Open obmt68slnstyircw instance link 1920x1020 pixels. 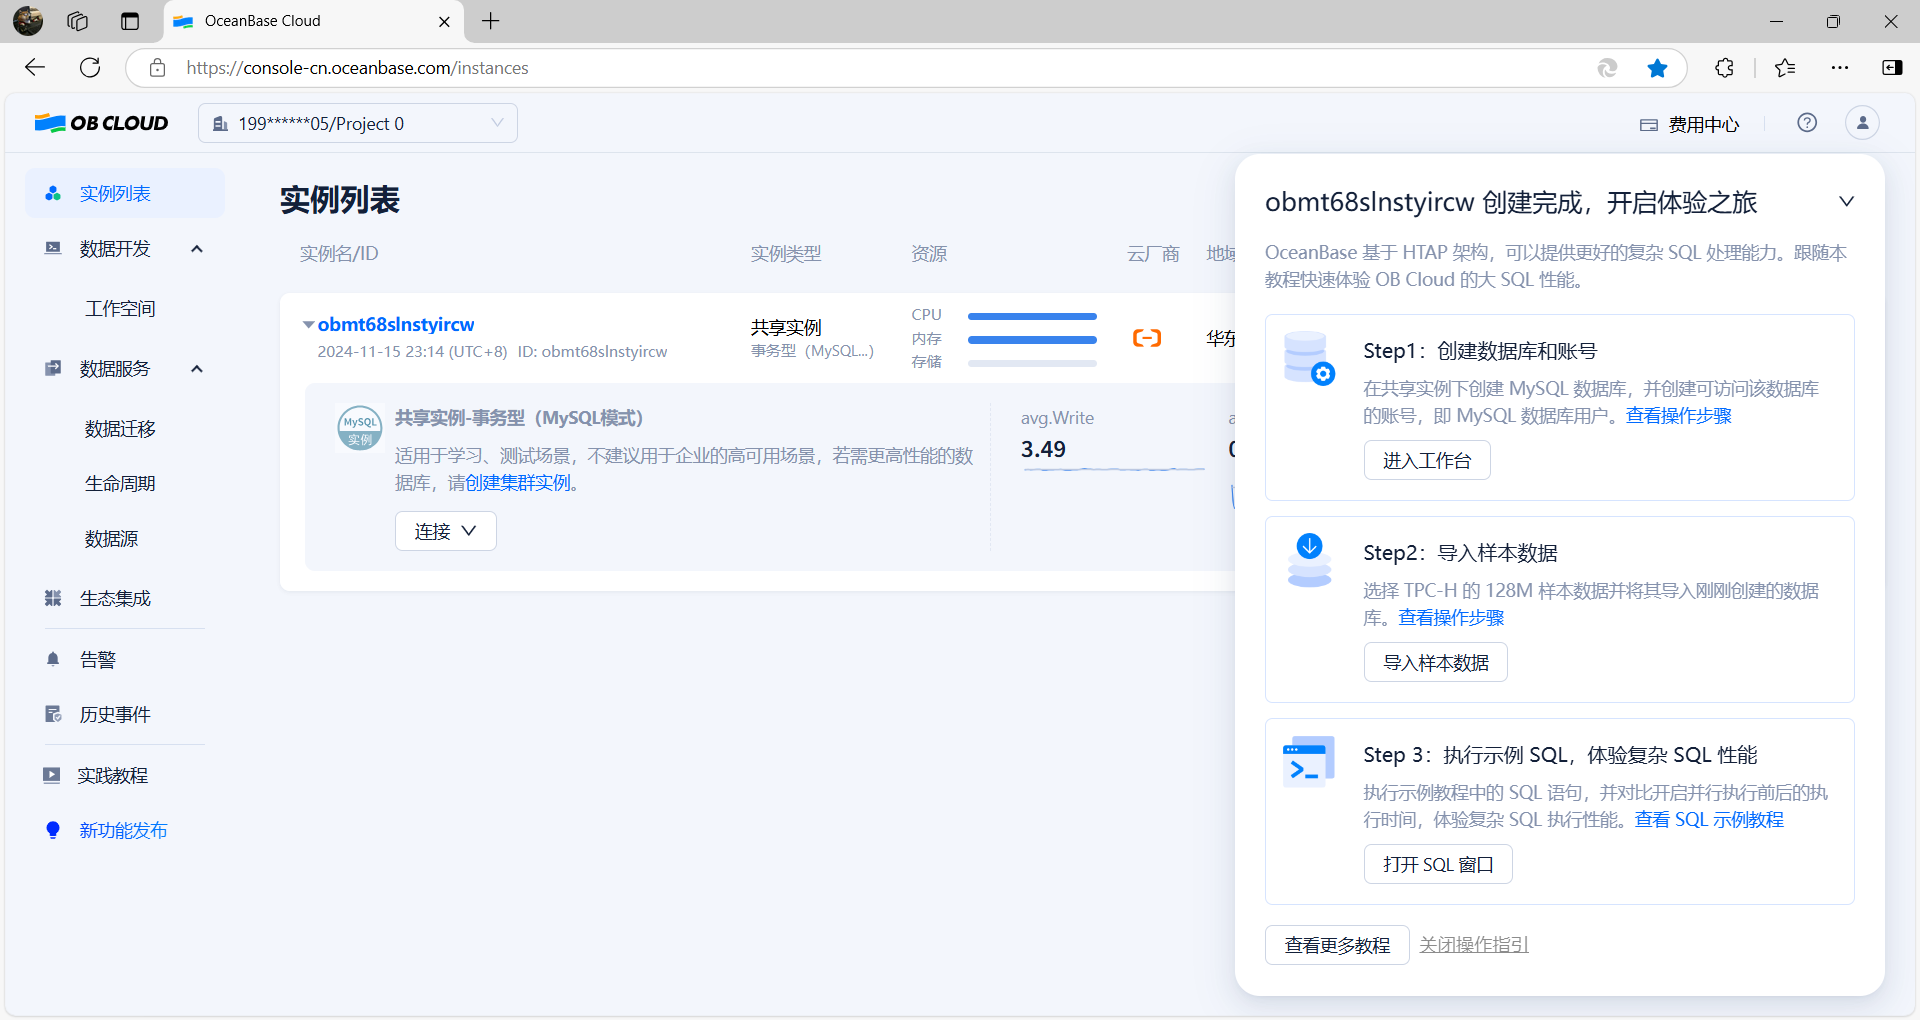click(x=396, y=324)
